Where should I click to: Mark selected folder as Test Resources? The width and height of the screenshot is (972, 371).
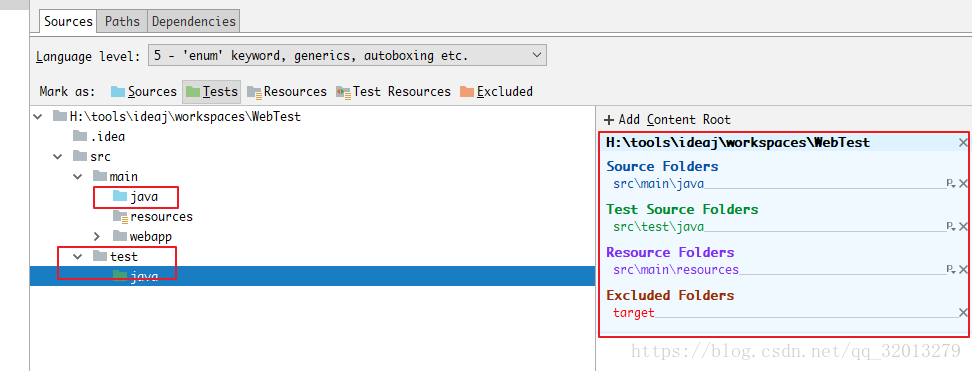(394, 92)
